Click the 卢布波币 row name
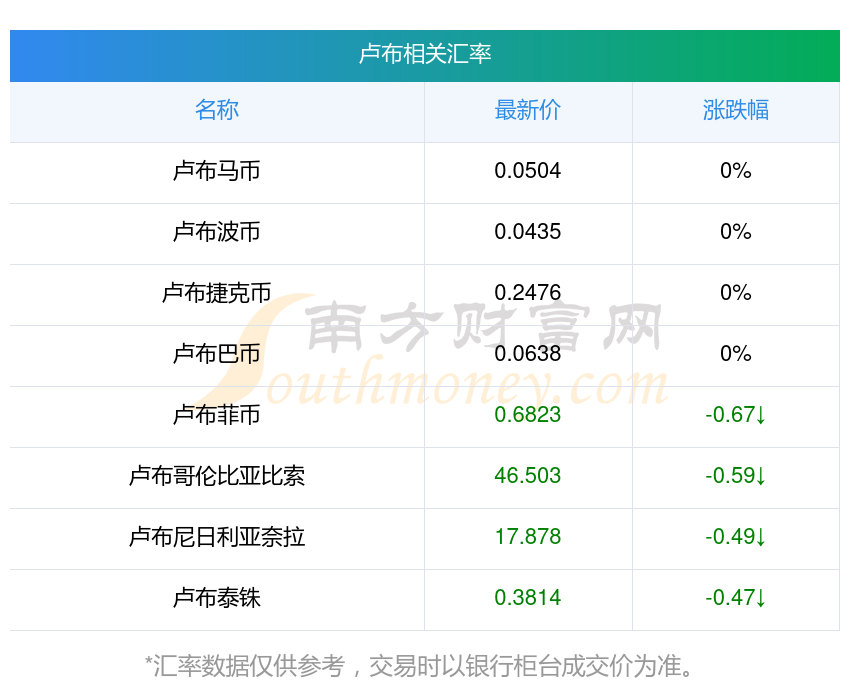This screenshot has width=850, height=698. point(217,232)
